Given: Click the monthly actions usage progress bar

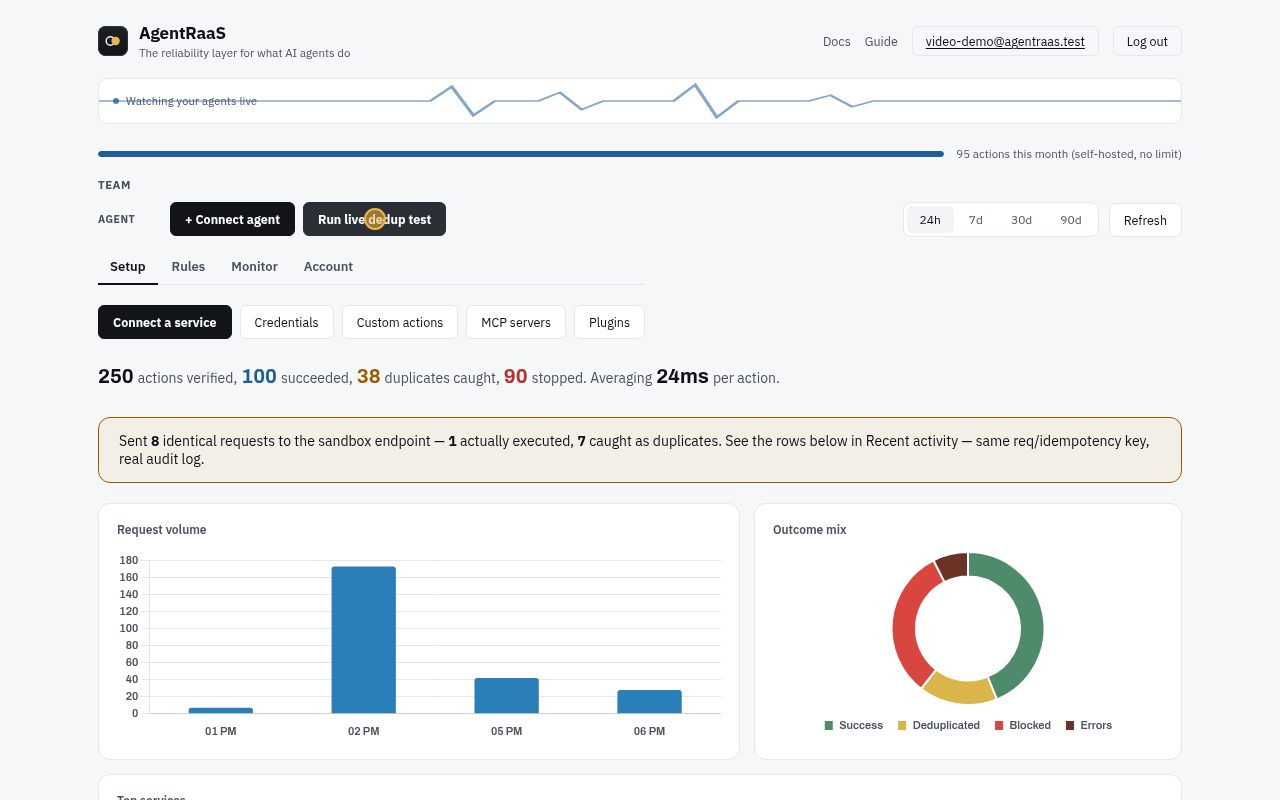Looking at the screenshot, I should point(521,154).
